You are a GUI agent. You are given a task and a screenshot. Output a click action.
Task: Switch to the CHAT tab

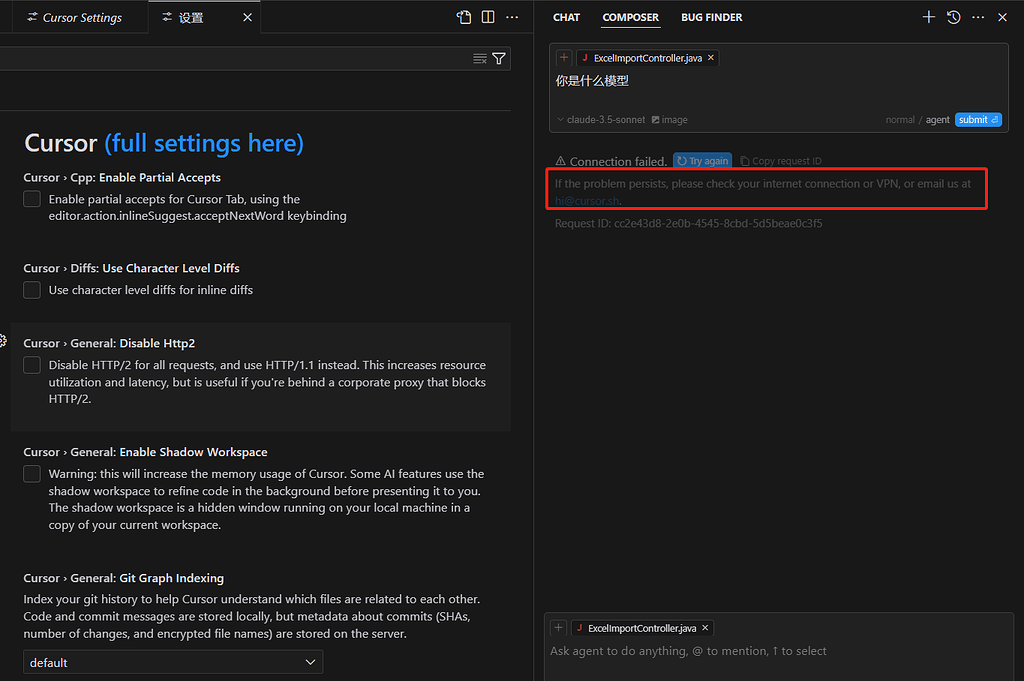[566, 18]
